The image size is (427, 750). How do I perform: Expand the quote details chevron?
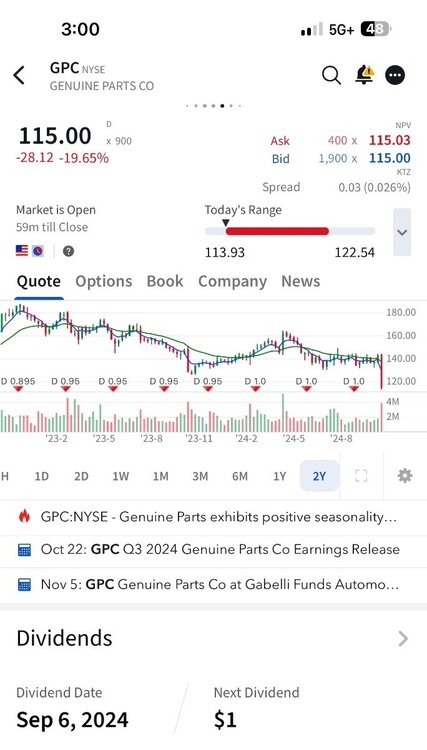point(402,232)
